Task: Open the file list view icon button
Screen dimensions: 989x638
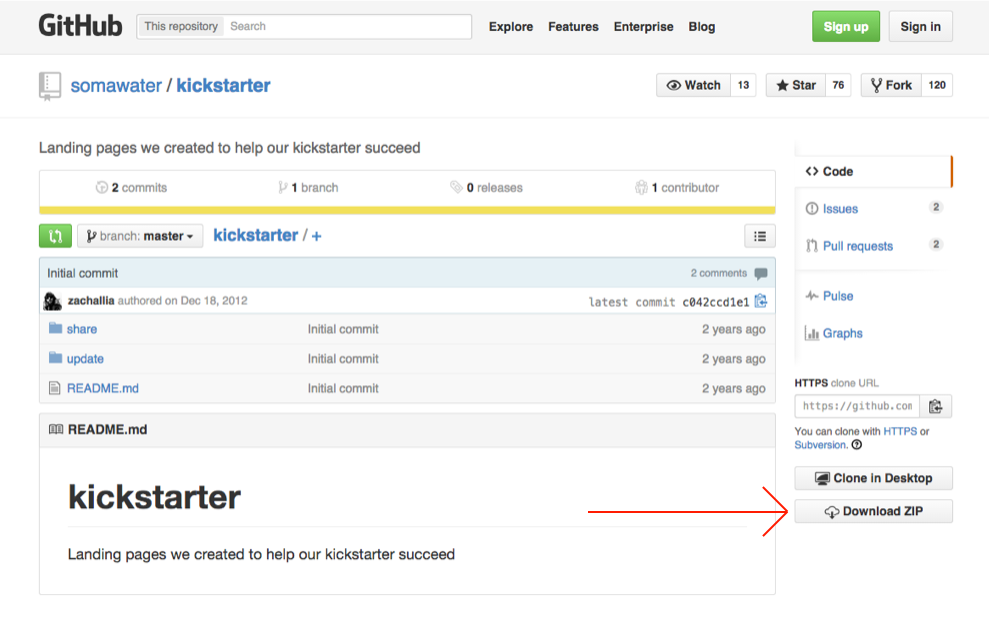Action: 759,236
